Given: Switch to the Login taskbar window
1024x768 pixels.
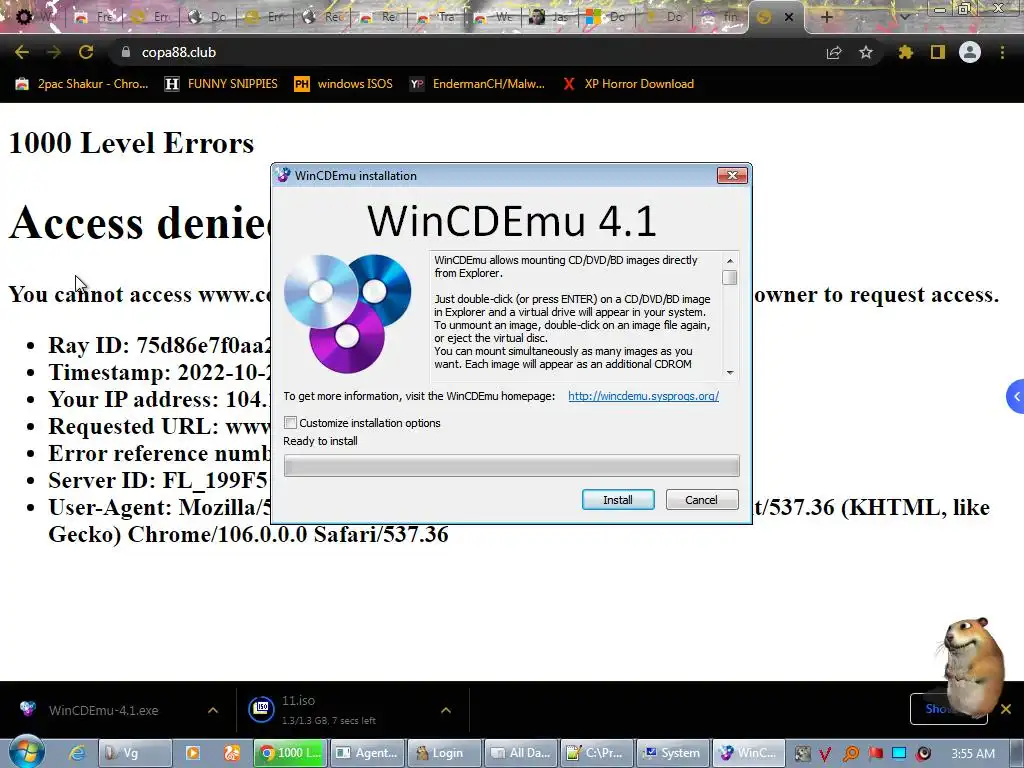Looking at the screenshot, I should coord(443,753).
